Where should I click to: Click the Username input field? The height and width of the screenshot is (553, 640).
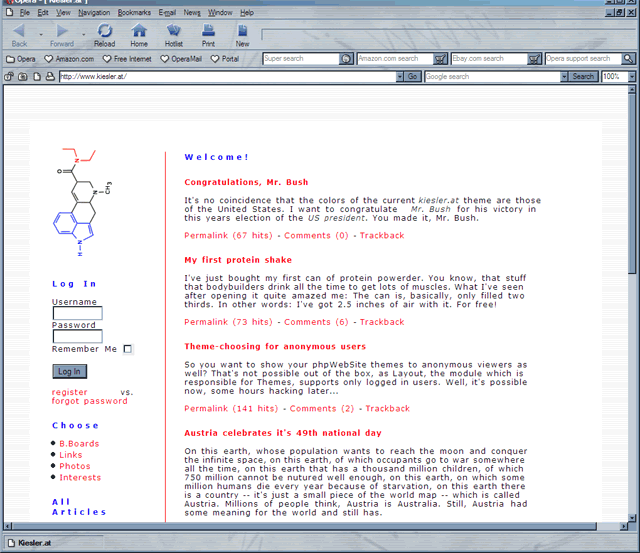click(77, 314)
